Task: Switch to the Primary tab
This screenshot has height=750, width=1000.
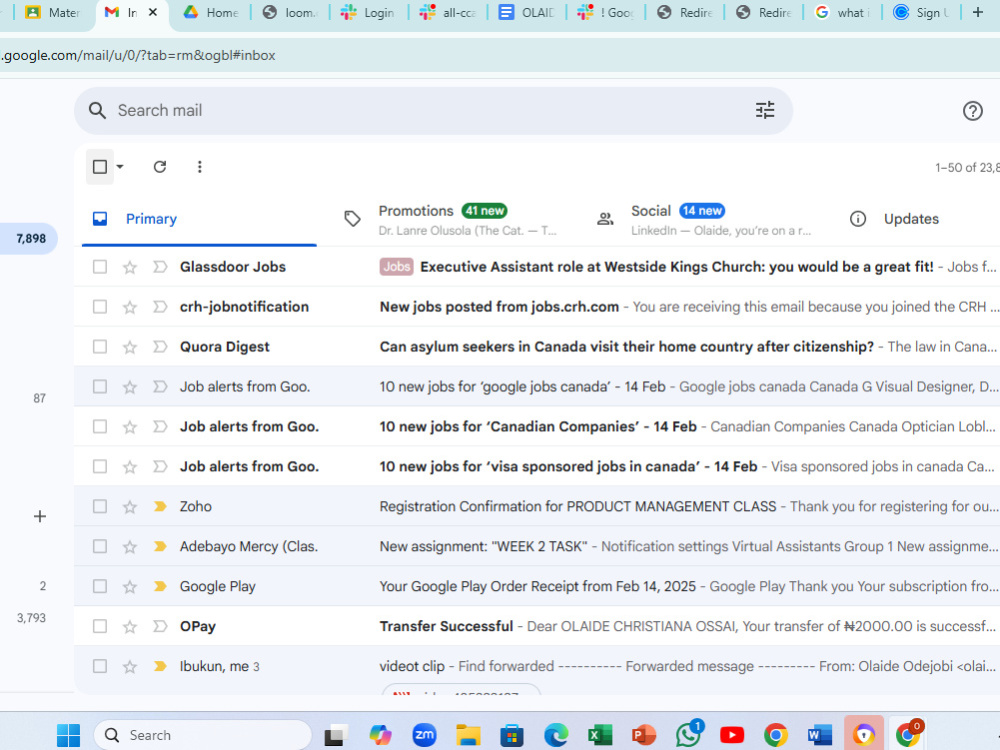Action: (199, 219)
